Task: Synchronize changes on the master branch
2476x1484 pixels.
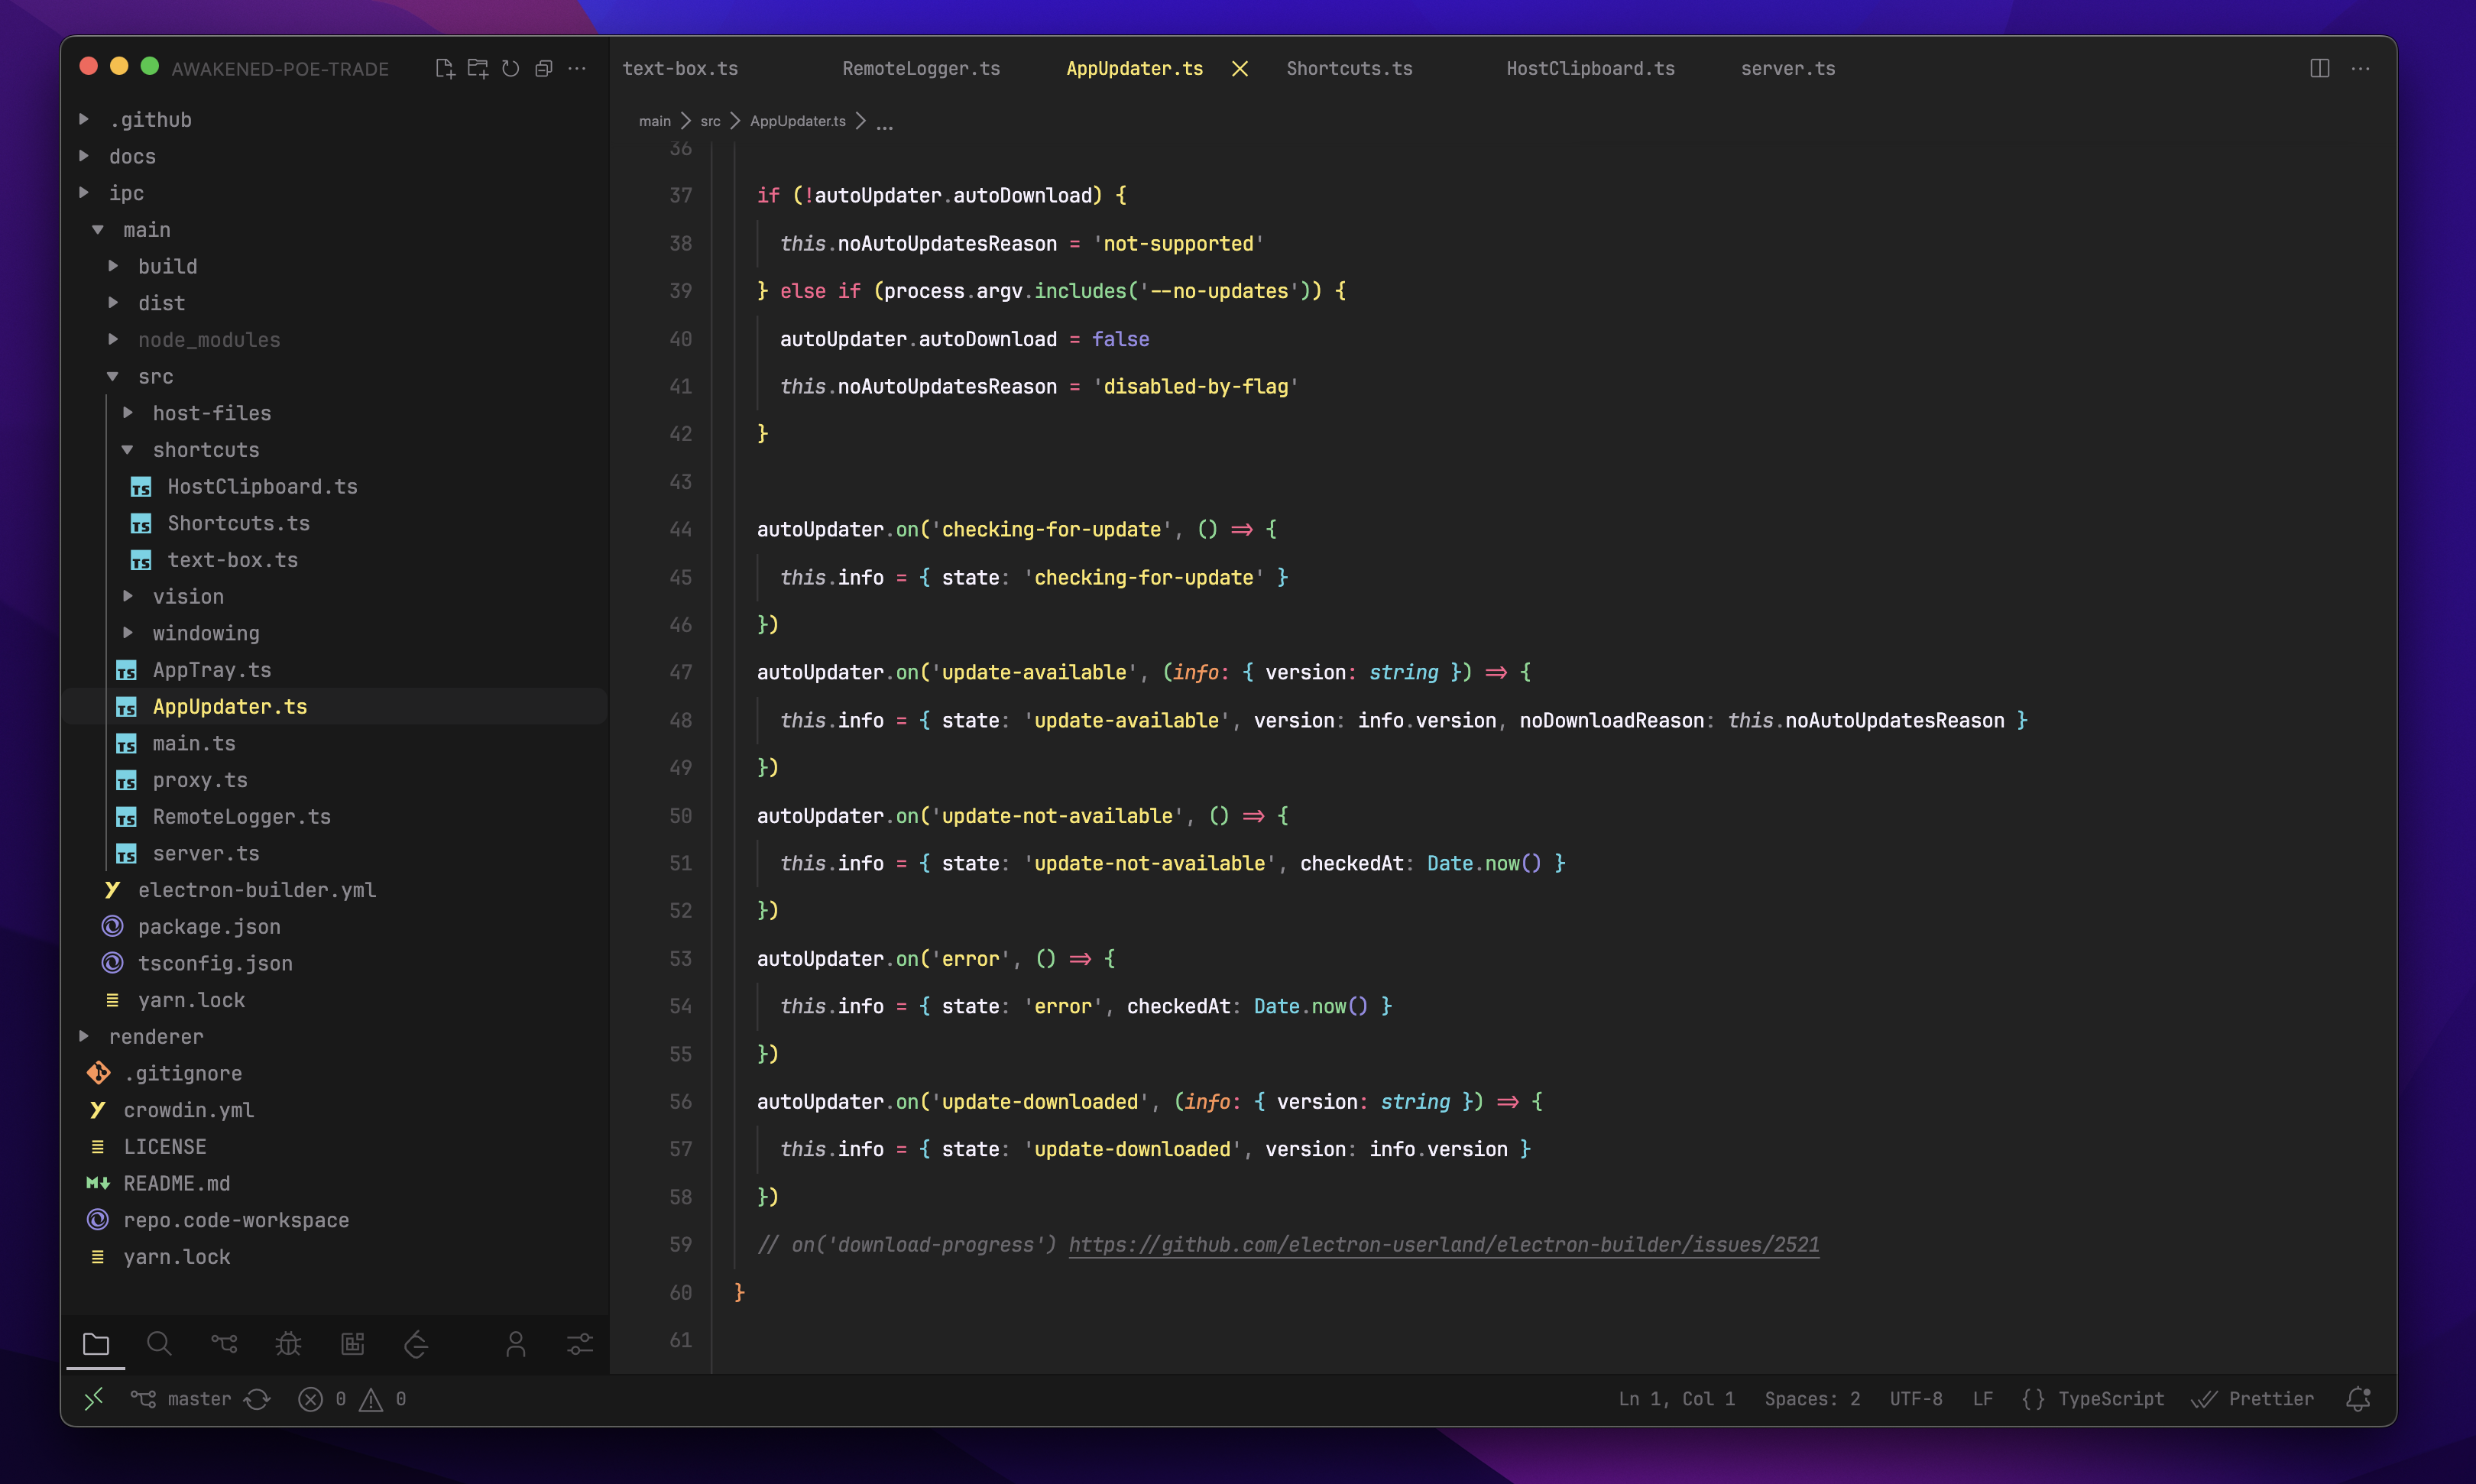Action: 258,1399
